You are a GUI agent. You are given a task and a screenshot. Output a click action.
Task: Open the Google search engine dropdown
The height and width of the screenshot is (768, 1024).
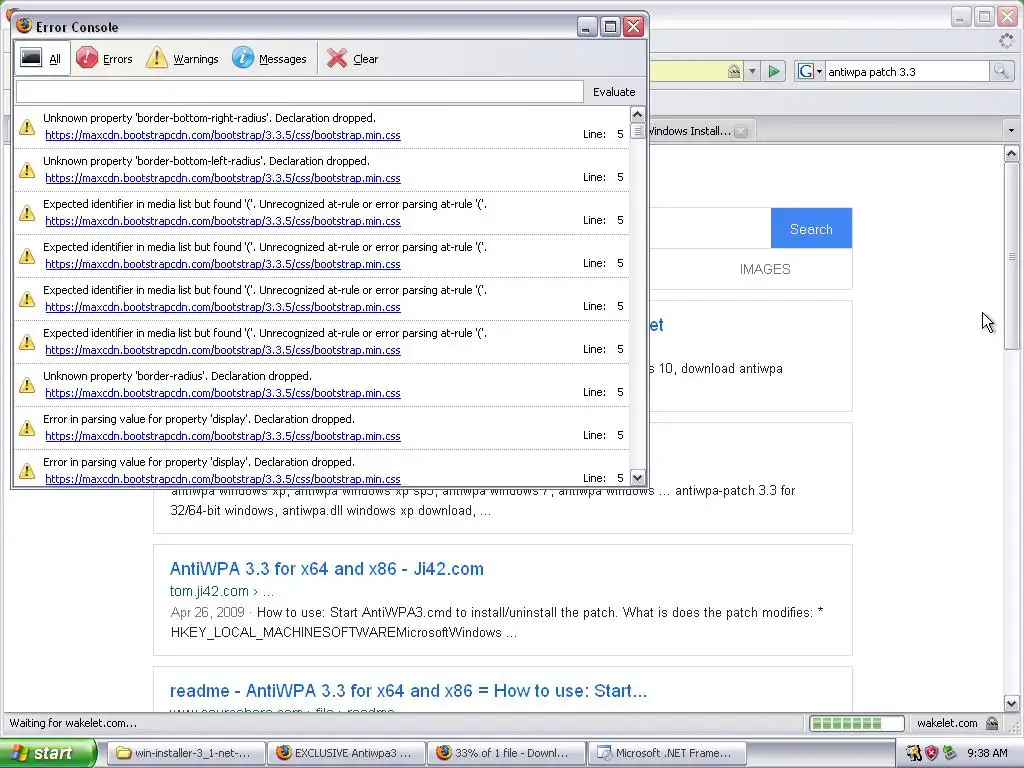[x=810, y=71]
